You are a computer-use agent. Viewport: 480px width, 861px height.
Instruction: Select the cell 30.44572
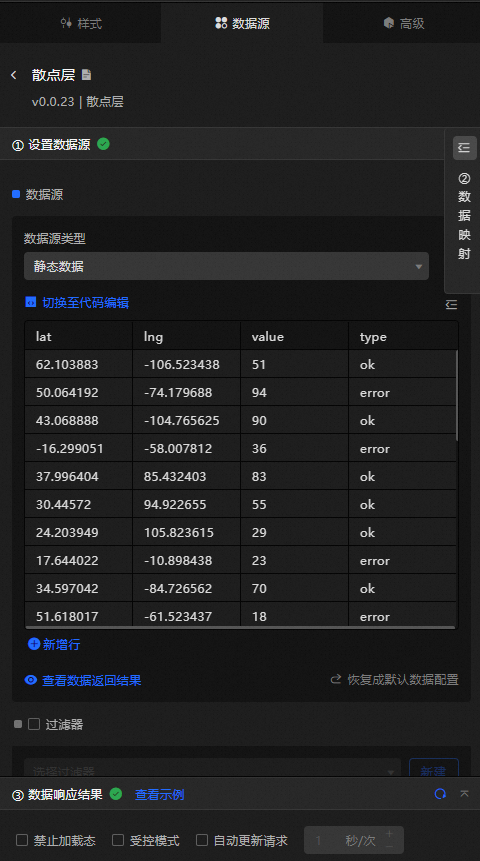coord(79,504)
